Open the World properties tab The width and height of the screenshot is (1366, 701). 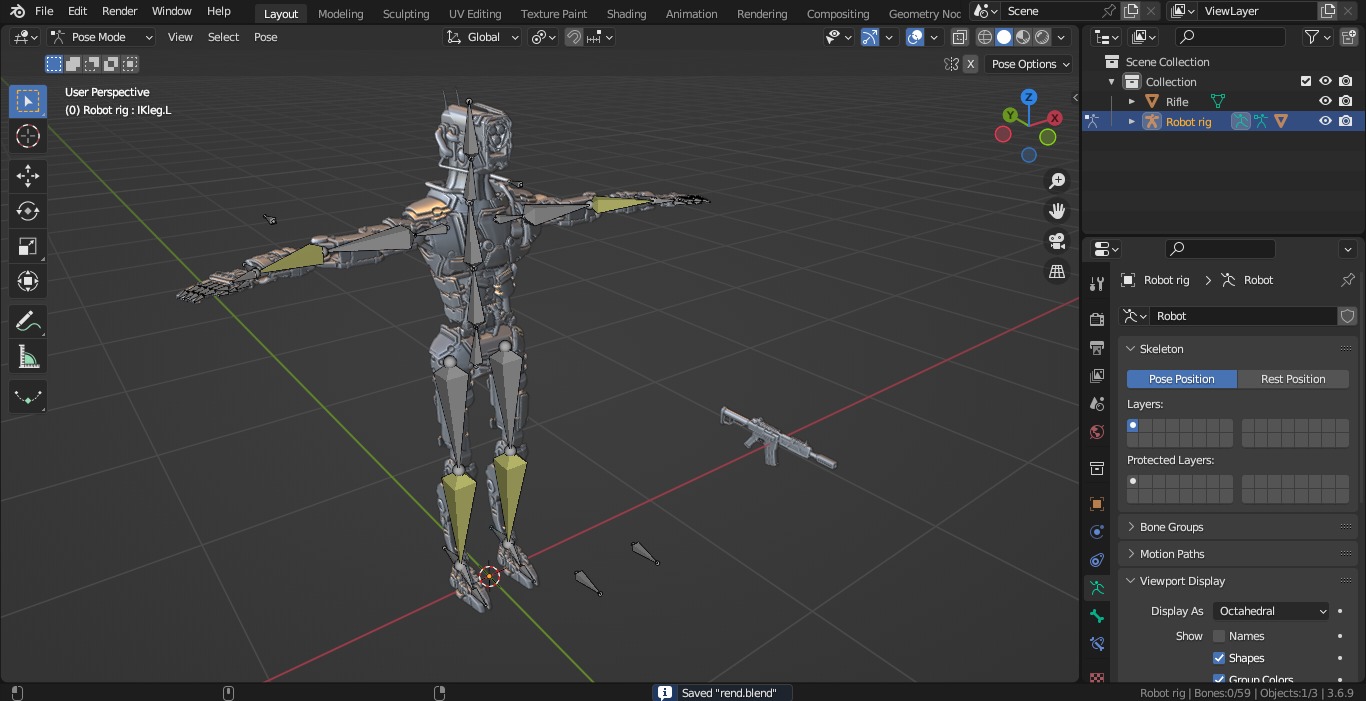1097,432
